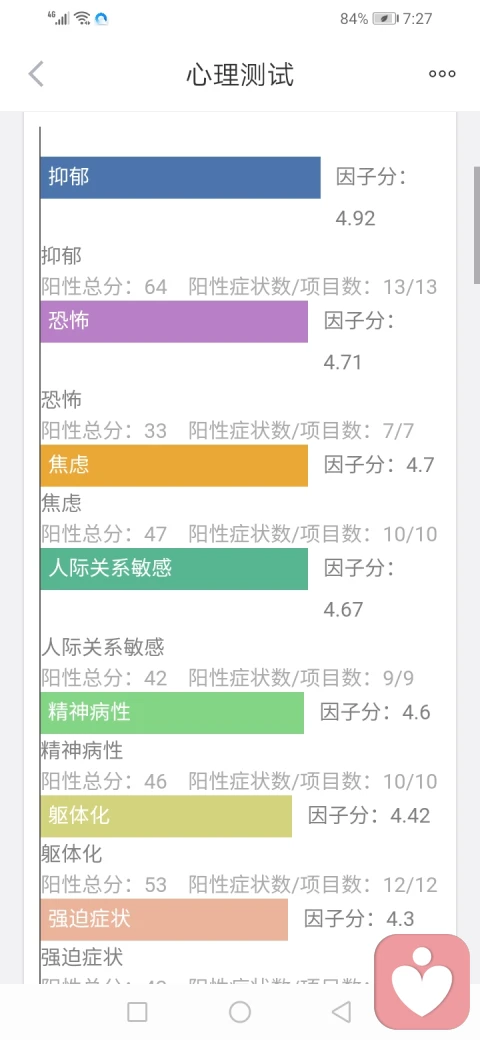Tap the Android home circle button
Screen dimensions: 480x1040
240,1011
